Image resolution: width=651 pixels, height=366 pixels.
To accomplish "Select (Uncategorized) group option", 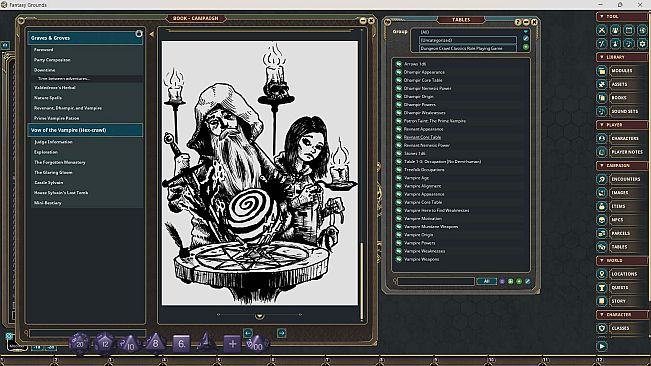I will 467,40.
